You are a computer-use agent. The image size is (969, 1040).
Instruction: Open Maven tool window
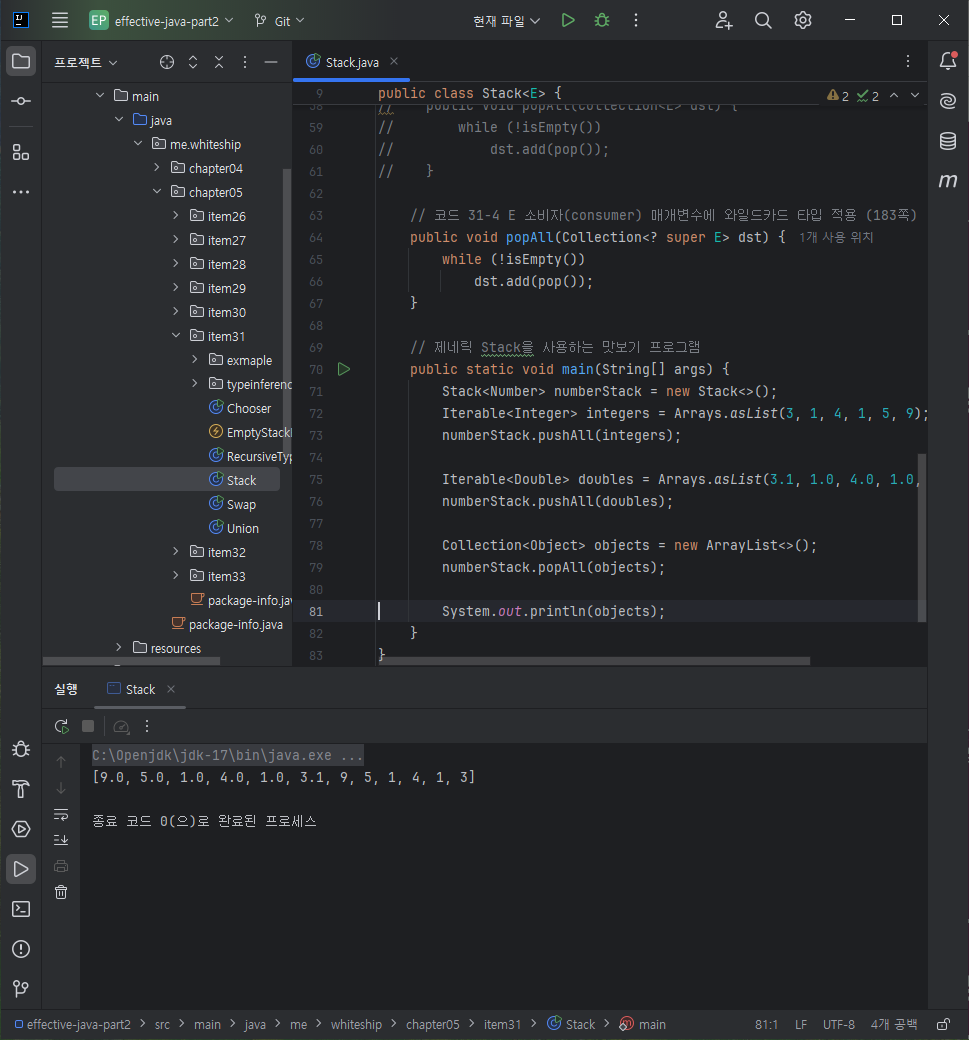point(948,180)
